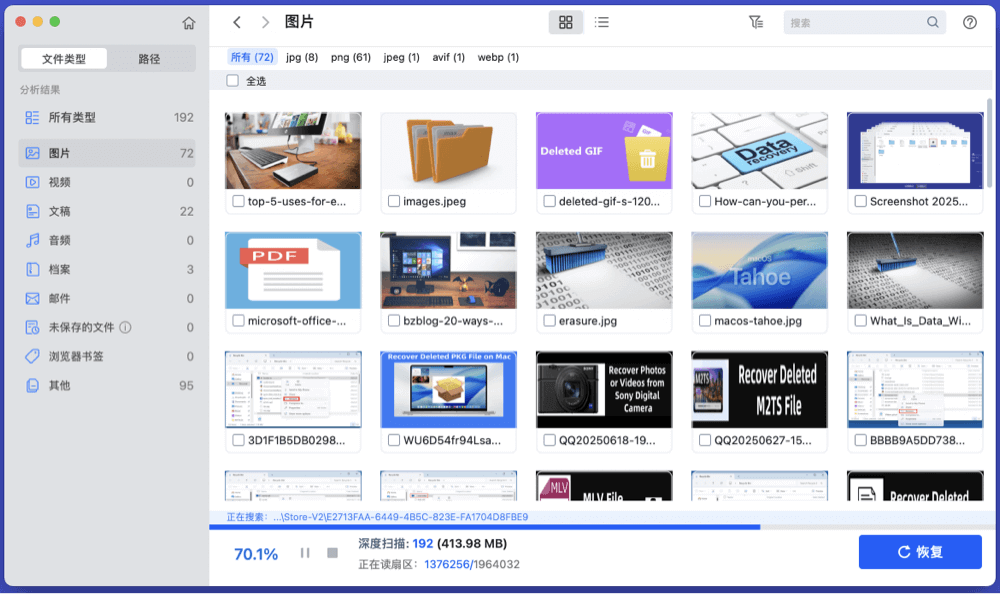This screenshot has height=594, width=1000.
Task: Open the Path tab
Action: [149, 59]
